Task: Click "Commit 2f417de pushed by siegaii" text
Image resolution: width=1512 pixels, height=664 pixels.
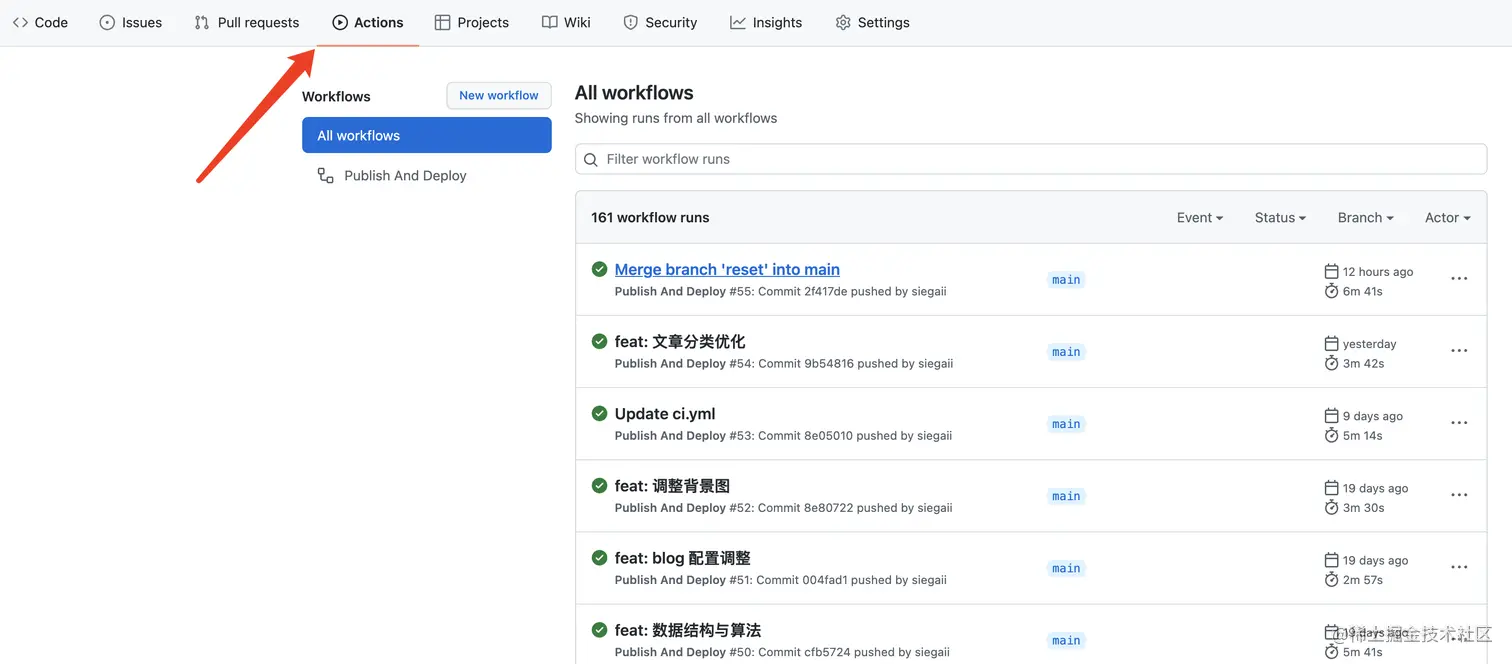Action: click(852, 291)
